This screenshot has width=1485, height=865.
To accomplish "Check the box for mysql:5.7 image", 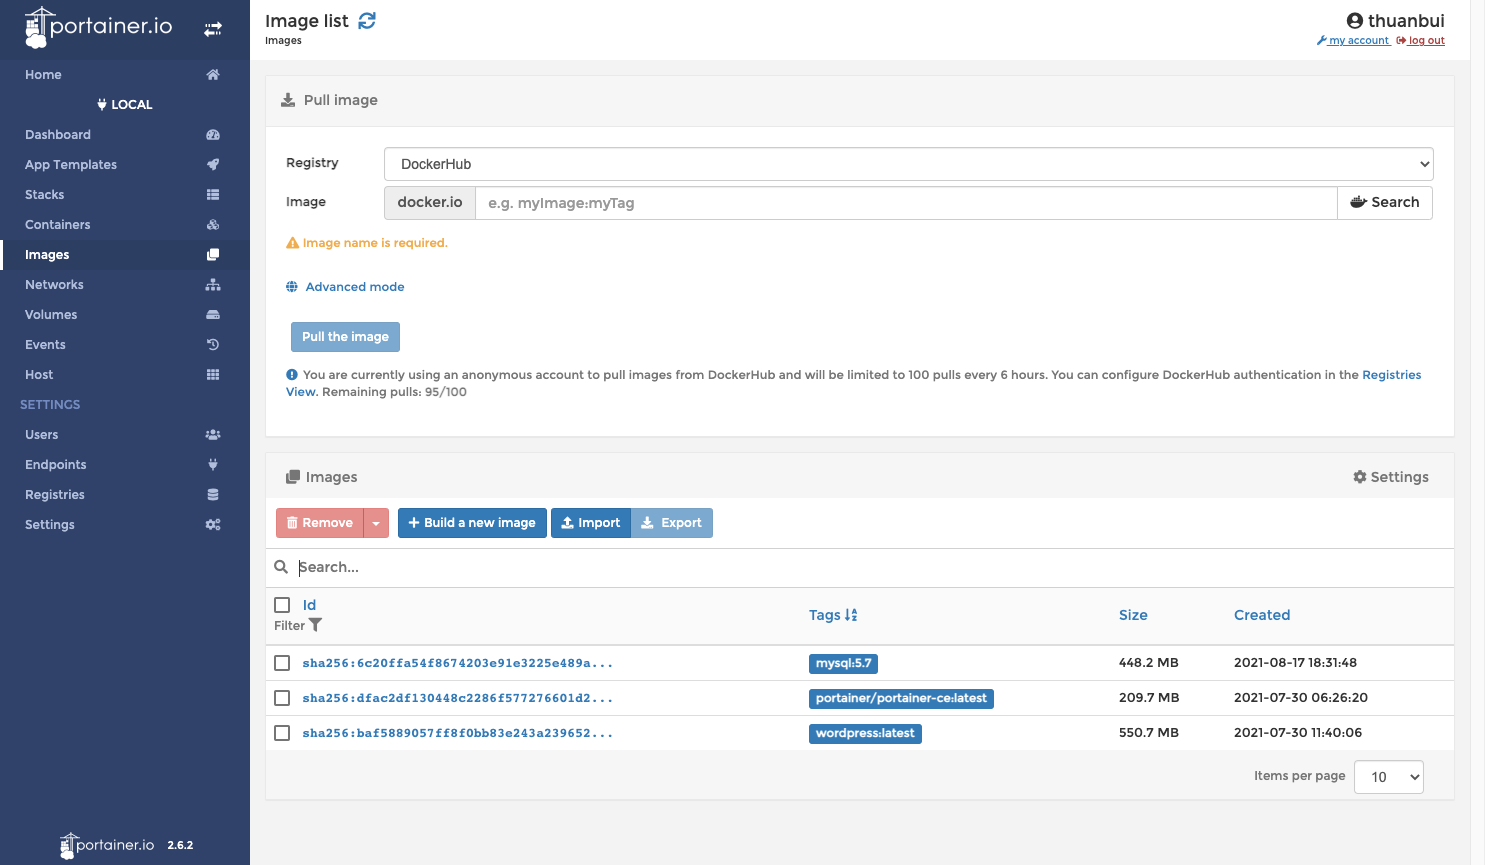I will pyautogui.click(x=282, y=663).
